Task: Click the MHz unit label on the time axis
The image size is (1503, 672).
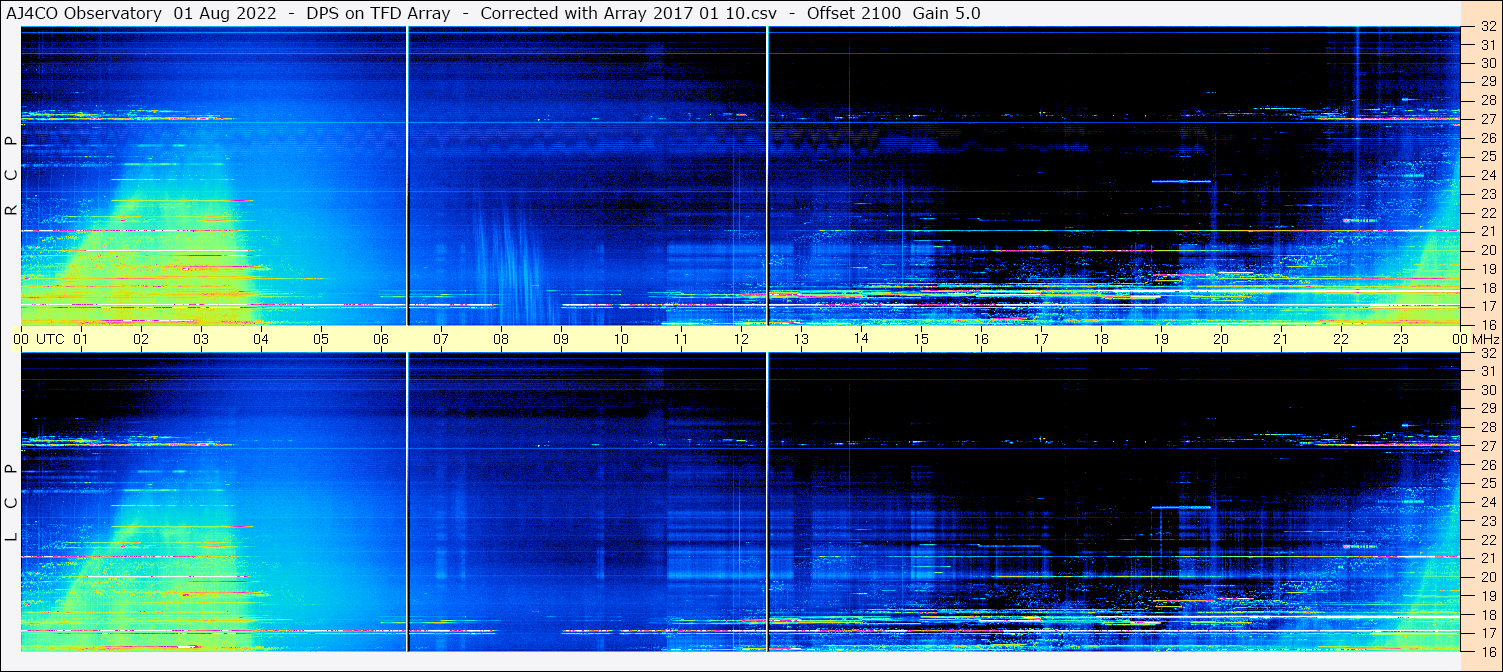Action: coord(1485,339)
